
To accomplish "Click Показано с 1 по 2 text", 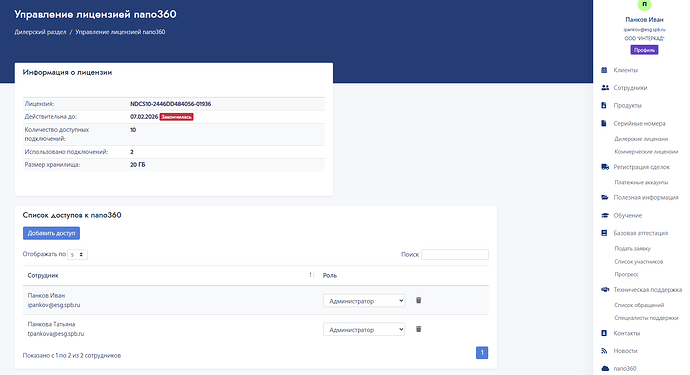I will pos(71,355).
